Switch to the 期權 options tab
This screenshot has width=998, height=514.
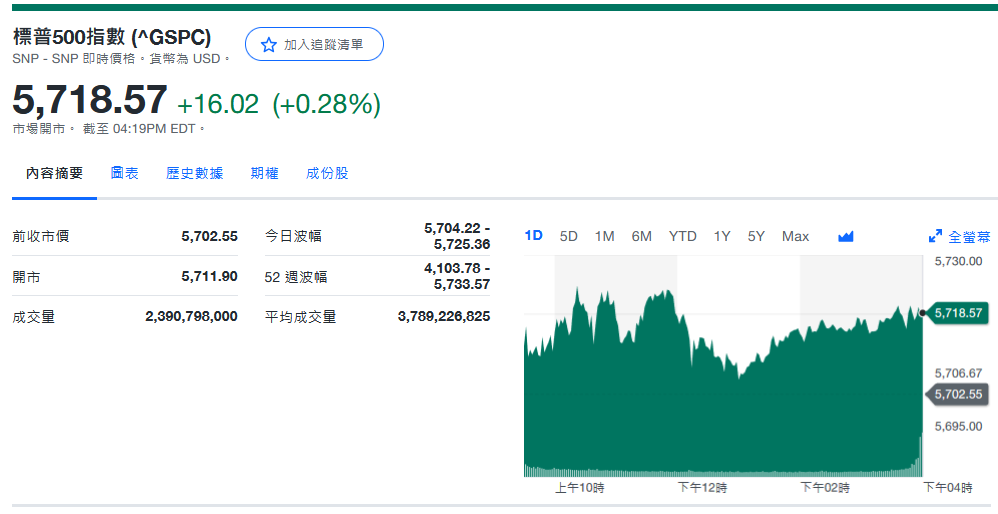tap(265, 173)
